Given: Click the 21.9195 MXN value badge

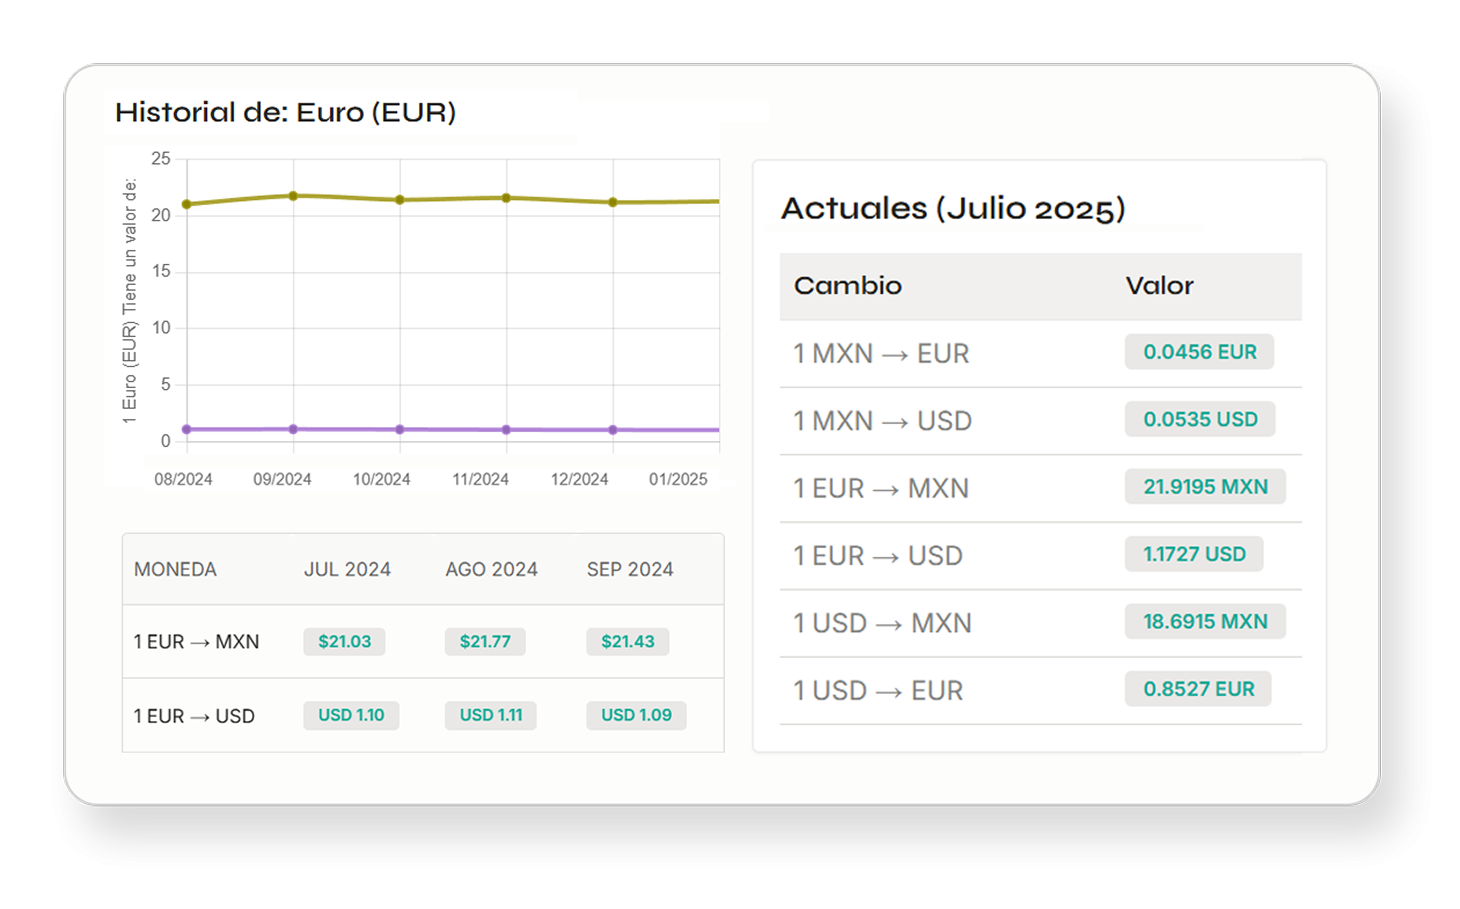Looking at the screenshot, I should click(x=1205, y=487).
